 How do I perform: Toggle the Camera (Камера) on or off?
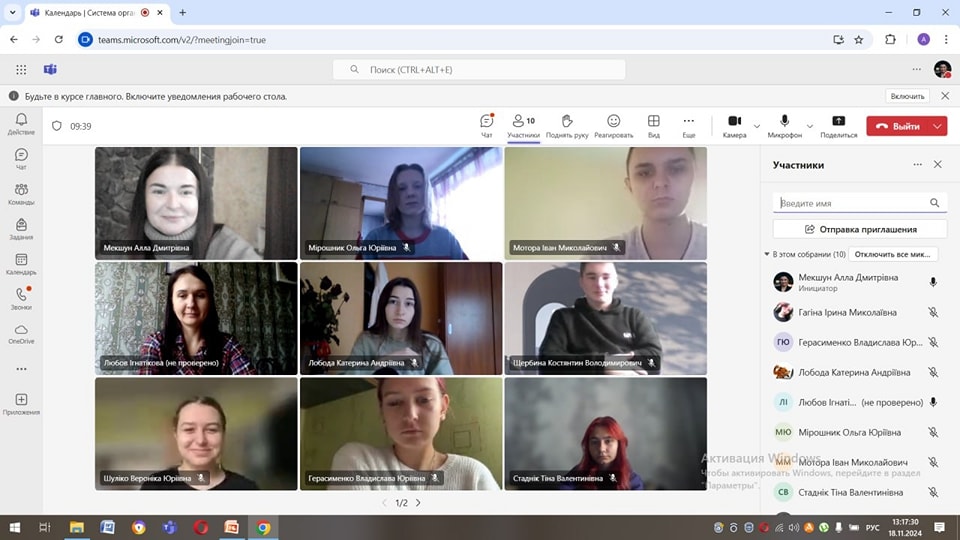click(734, 122)
